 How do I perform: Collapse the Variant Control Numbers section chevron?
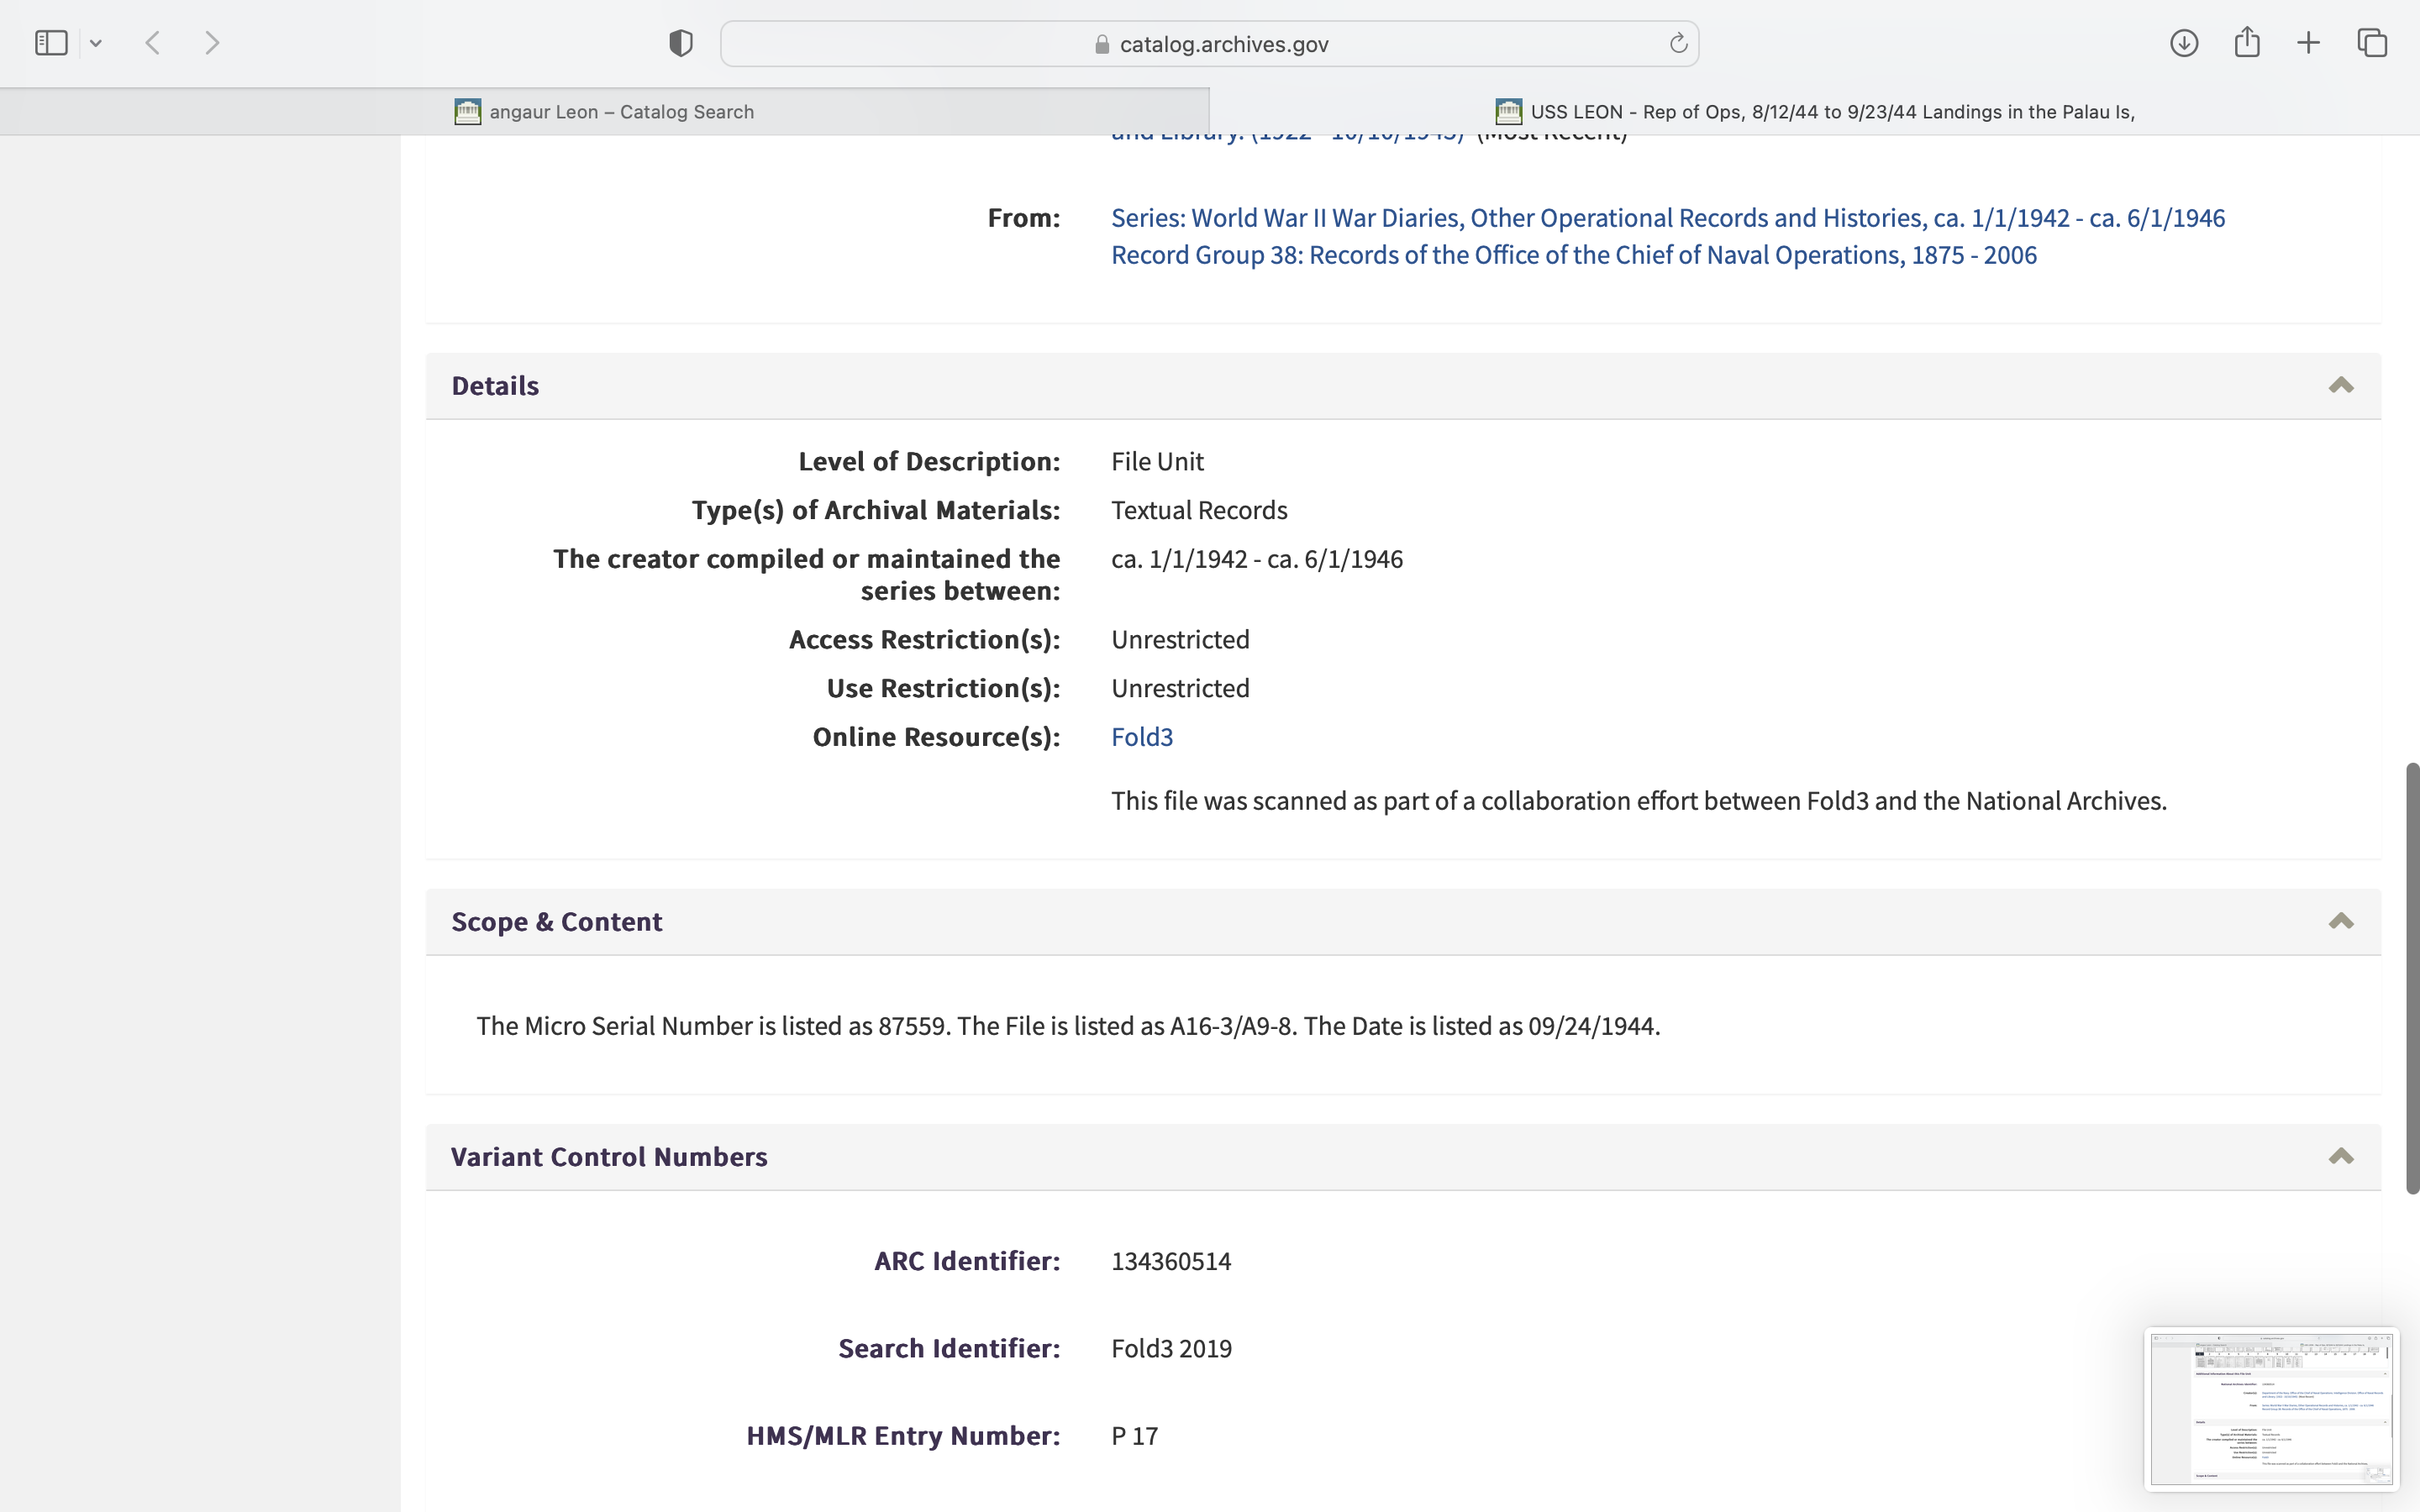pos(2341,1157)
